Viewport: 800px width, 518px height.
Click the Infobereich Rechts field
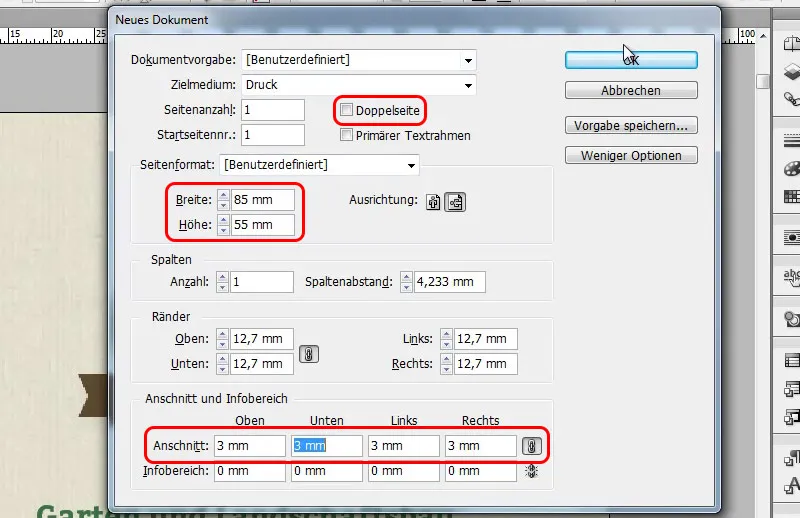pyautogui.click(x=481, y=471)
